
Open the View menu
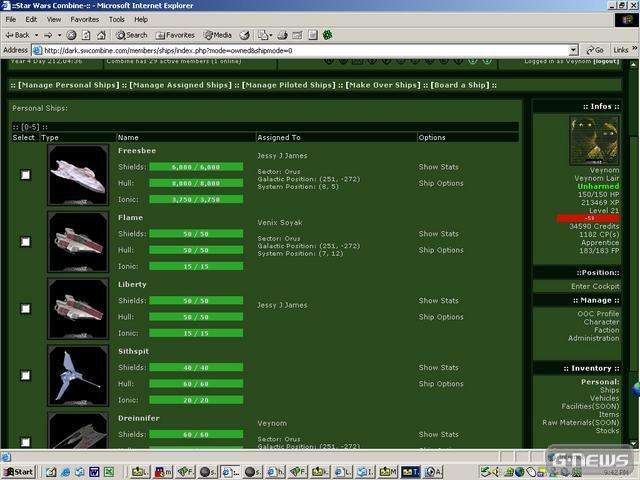53,19
